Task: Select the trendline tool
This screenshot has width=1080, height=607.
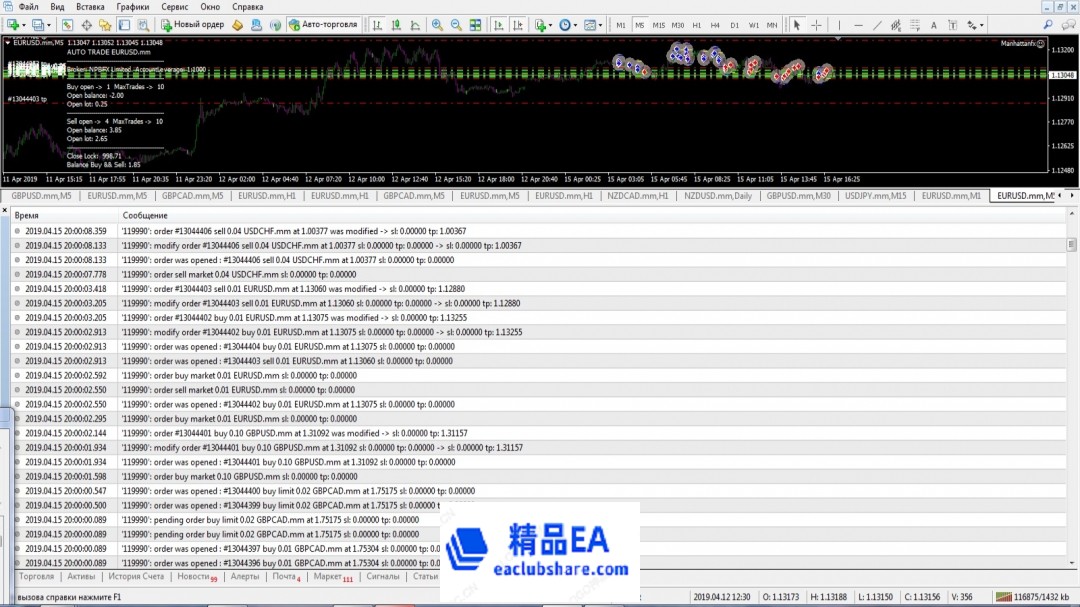Action: tap(877, 25)
